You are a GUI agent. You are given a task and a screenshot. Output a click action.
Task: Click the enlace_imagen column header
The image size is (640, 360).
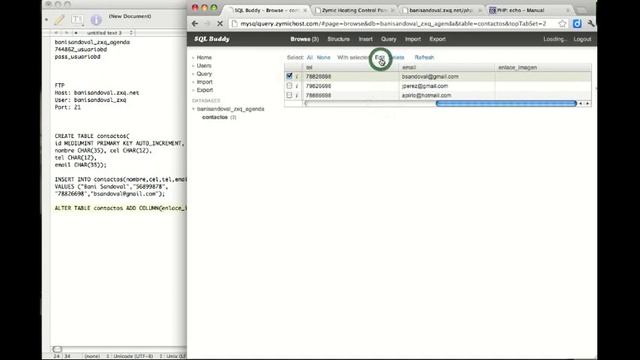coord(543,67)
